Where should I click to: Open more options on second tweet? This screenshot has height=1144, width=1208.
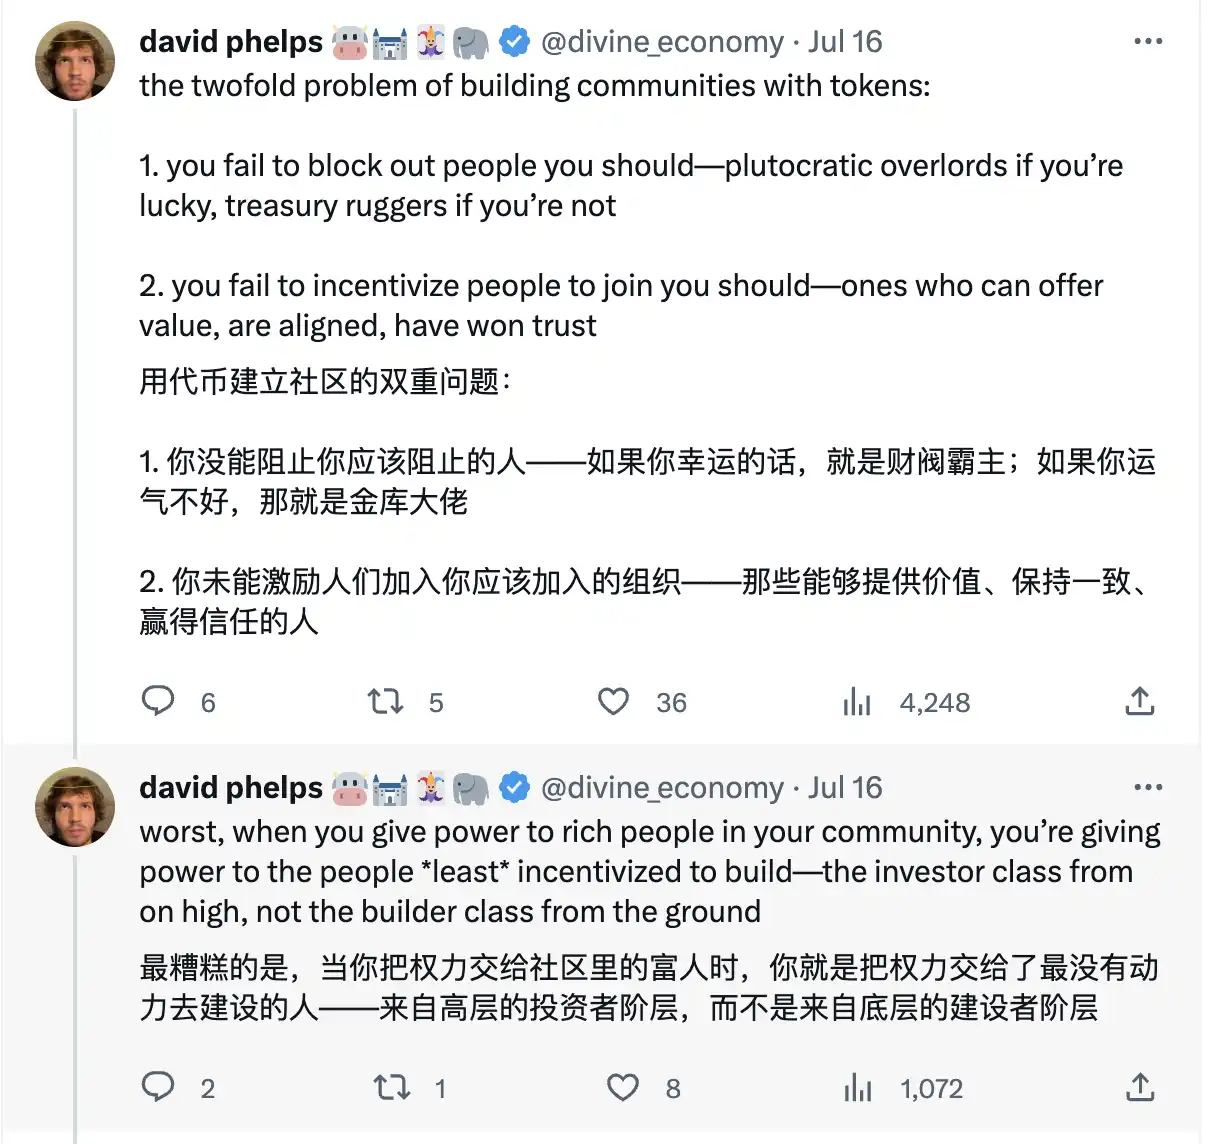pyautogui.click(x=1148, y=787)
